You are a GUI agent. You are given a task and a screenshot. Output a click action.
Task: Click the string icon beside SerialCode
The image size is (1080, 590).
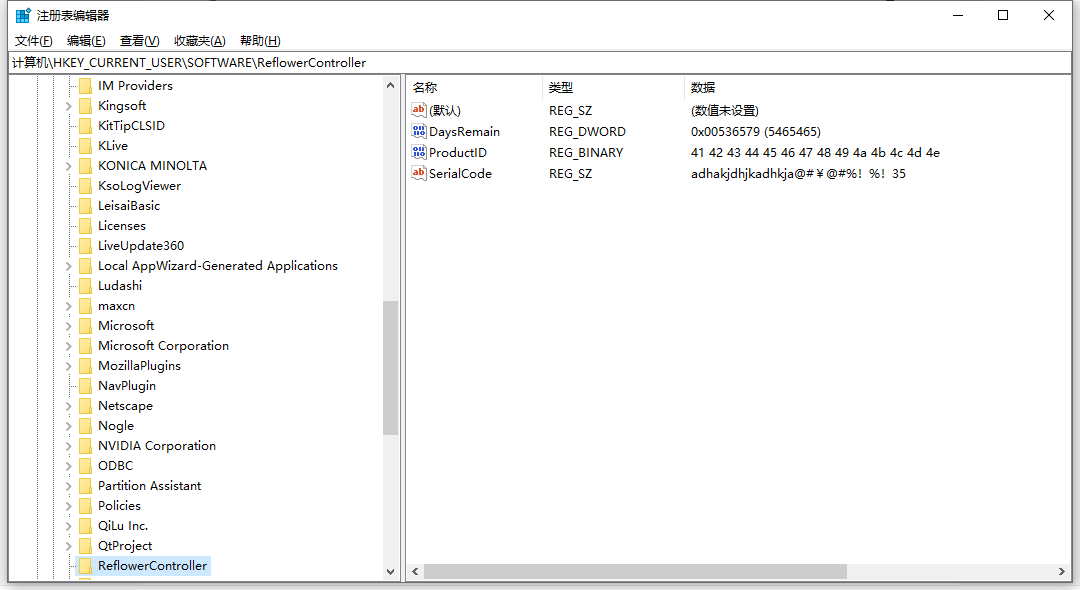tap(418, 173)
